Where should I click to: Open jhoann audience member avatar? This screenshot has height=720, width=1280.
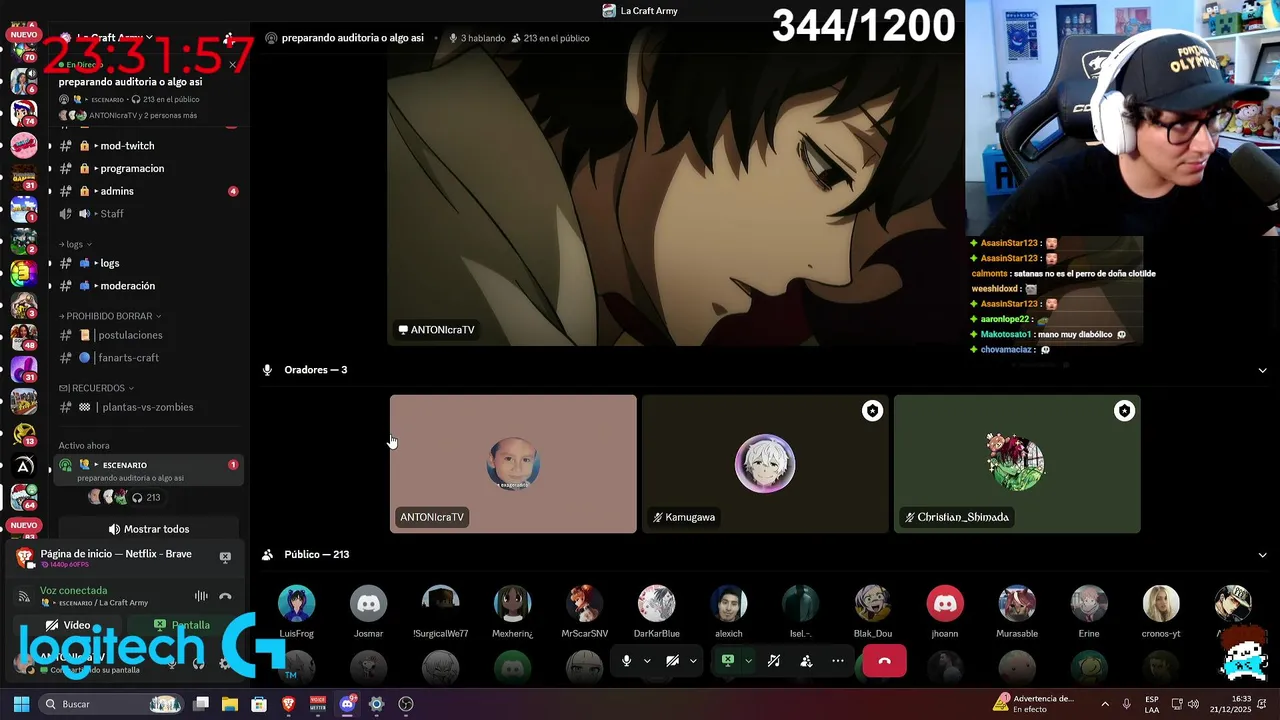pyautogui.click(x=944, y=603)
